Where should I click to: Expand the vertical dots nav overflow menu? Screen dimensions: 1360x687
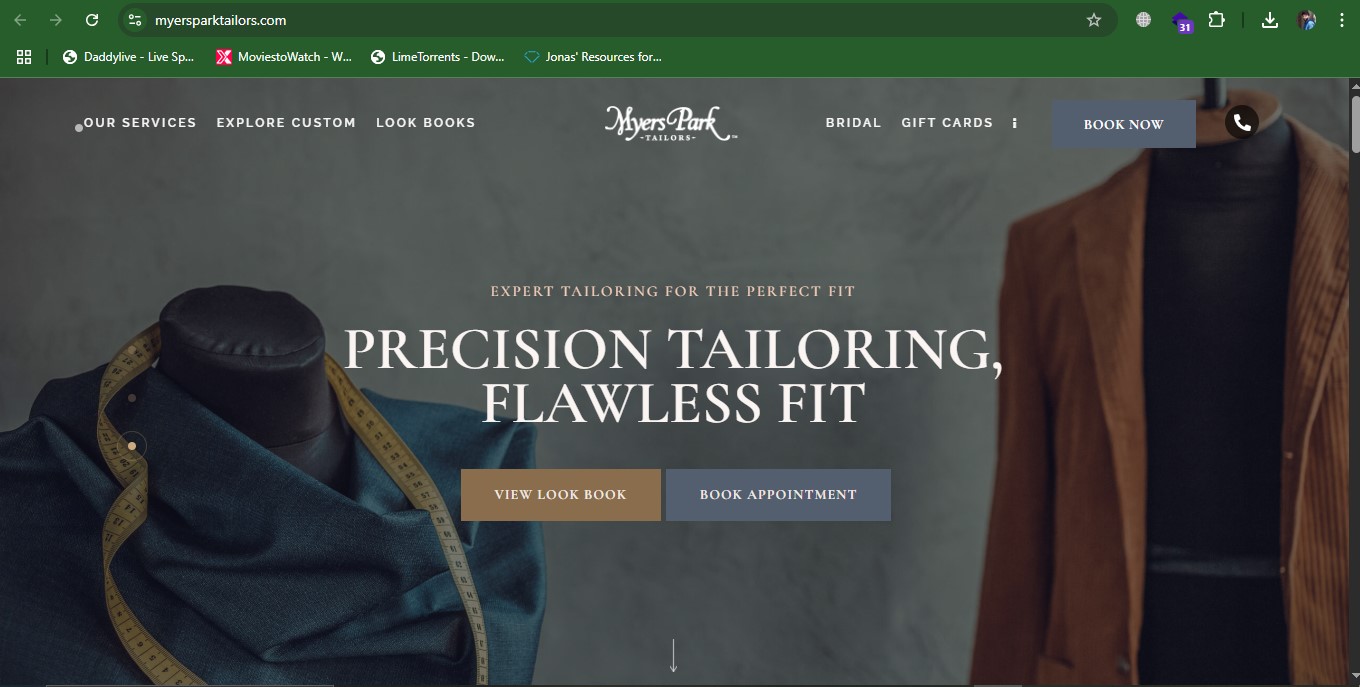(x=1014, y=123)
